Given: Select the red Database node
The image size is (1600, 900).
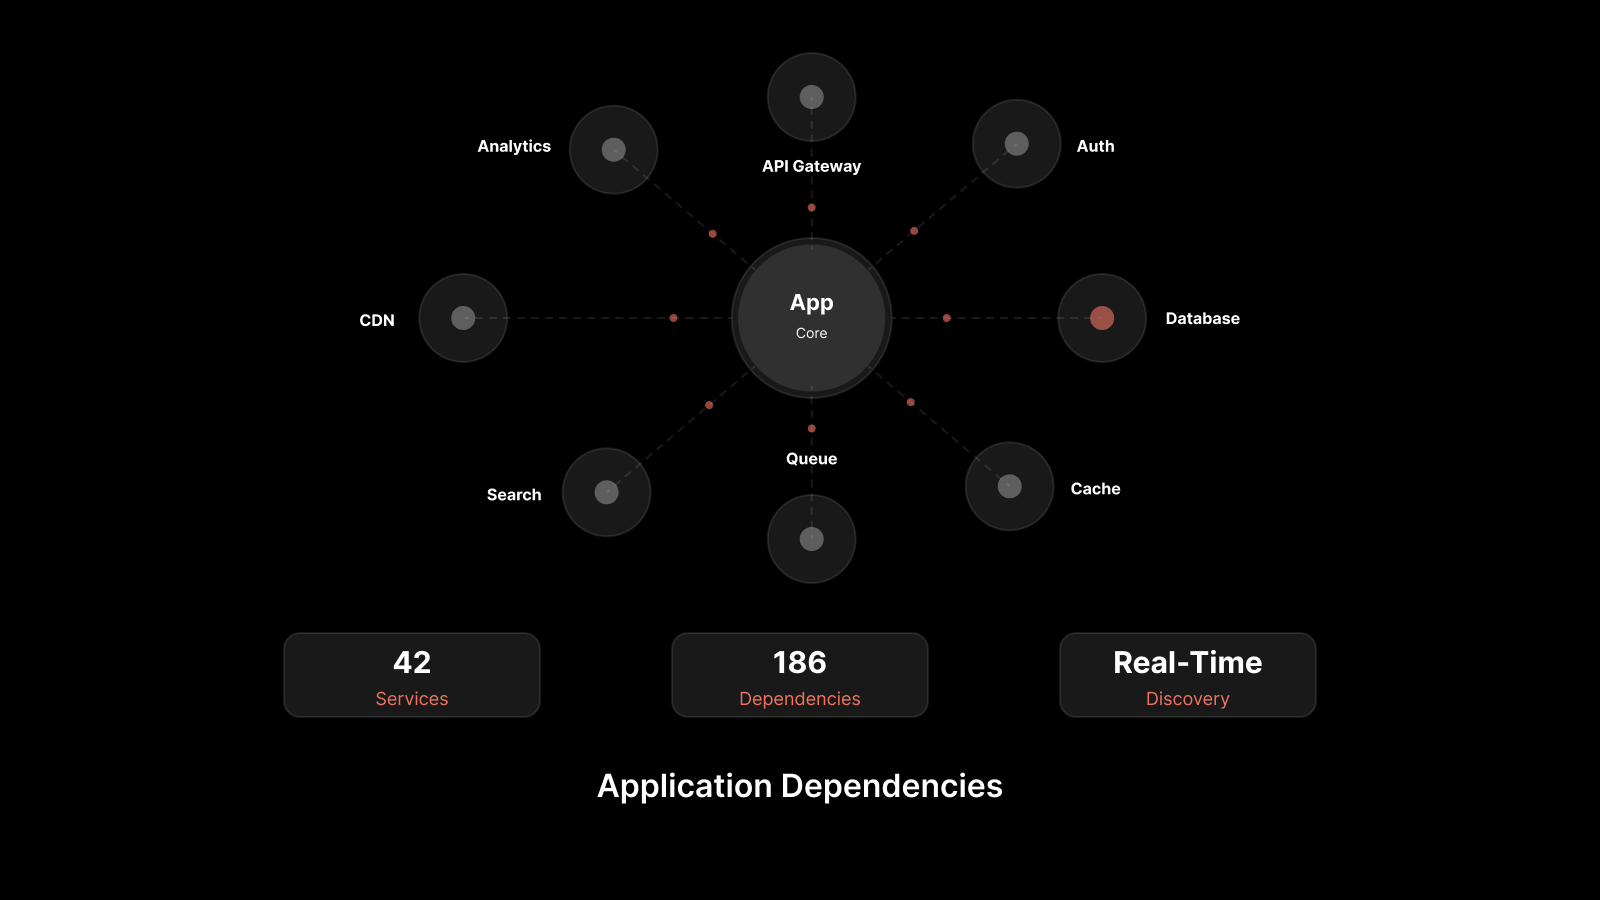Looking at the screenshot, I should pos(1101,318).
